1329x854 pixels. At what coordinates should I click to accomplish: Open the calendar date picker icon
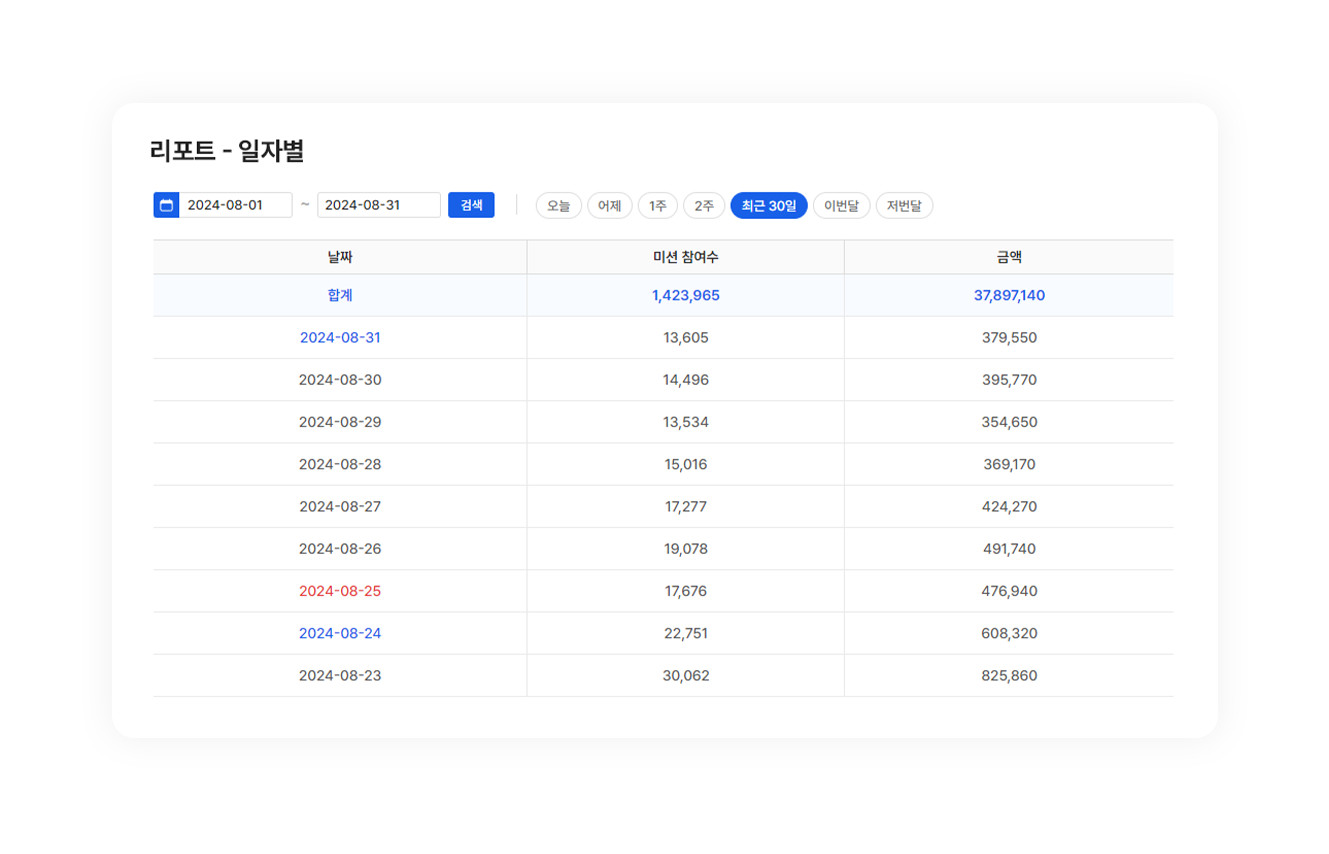166,205
